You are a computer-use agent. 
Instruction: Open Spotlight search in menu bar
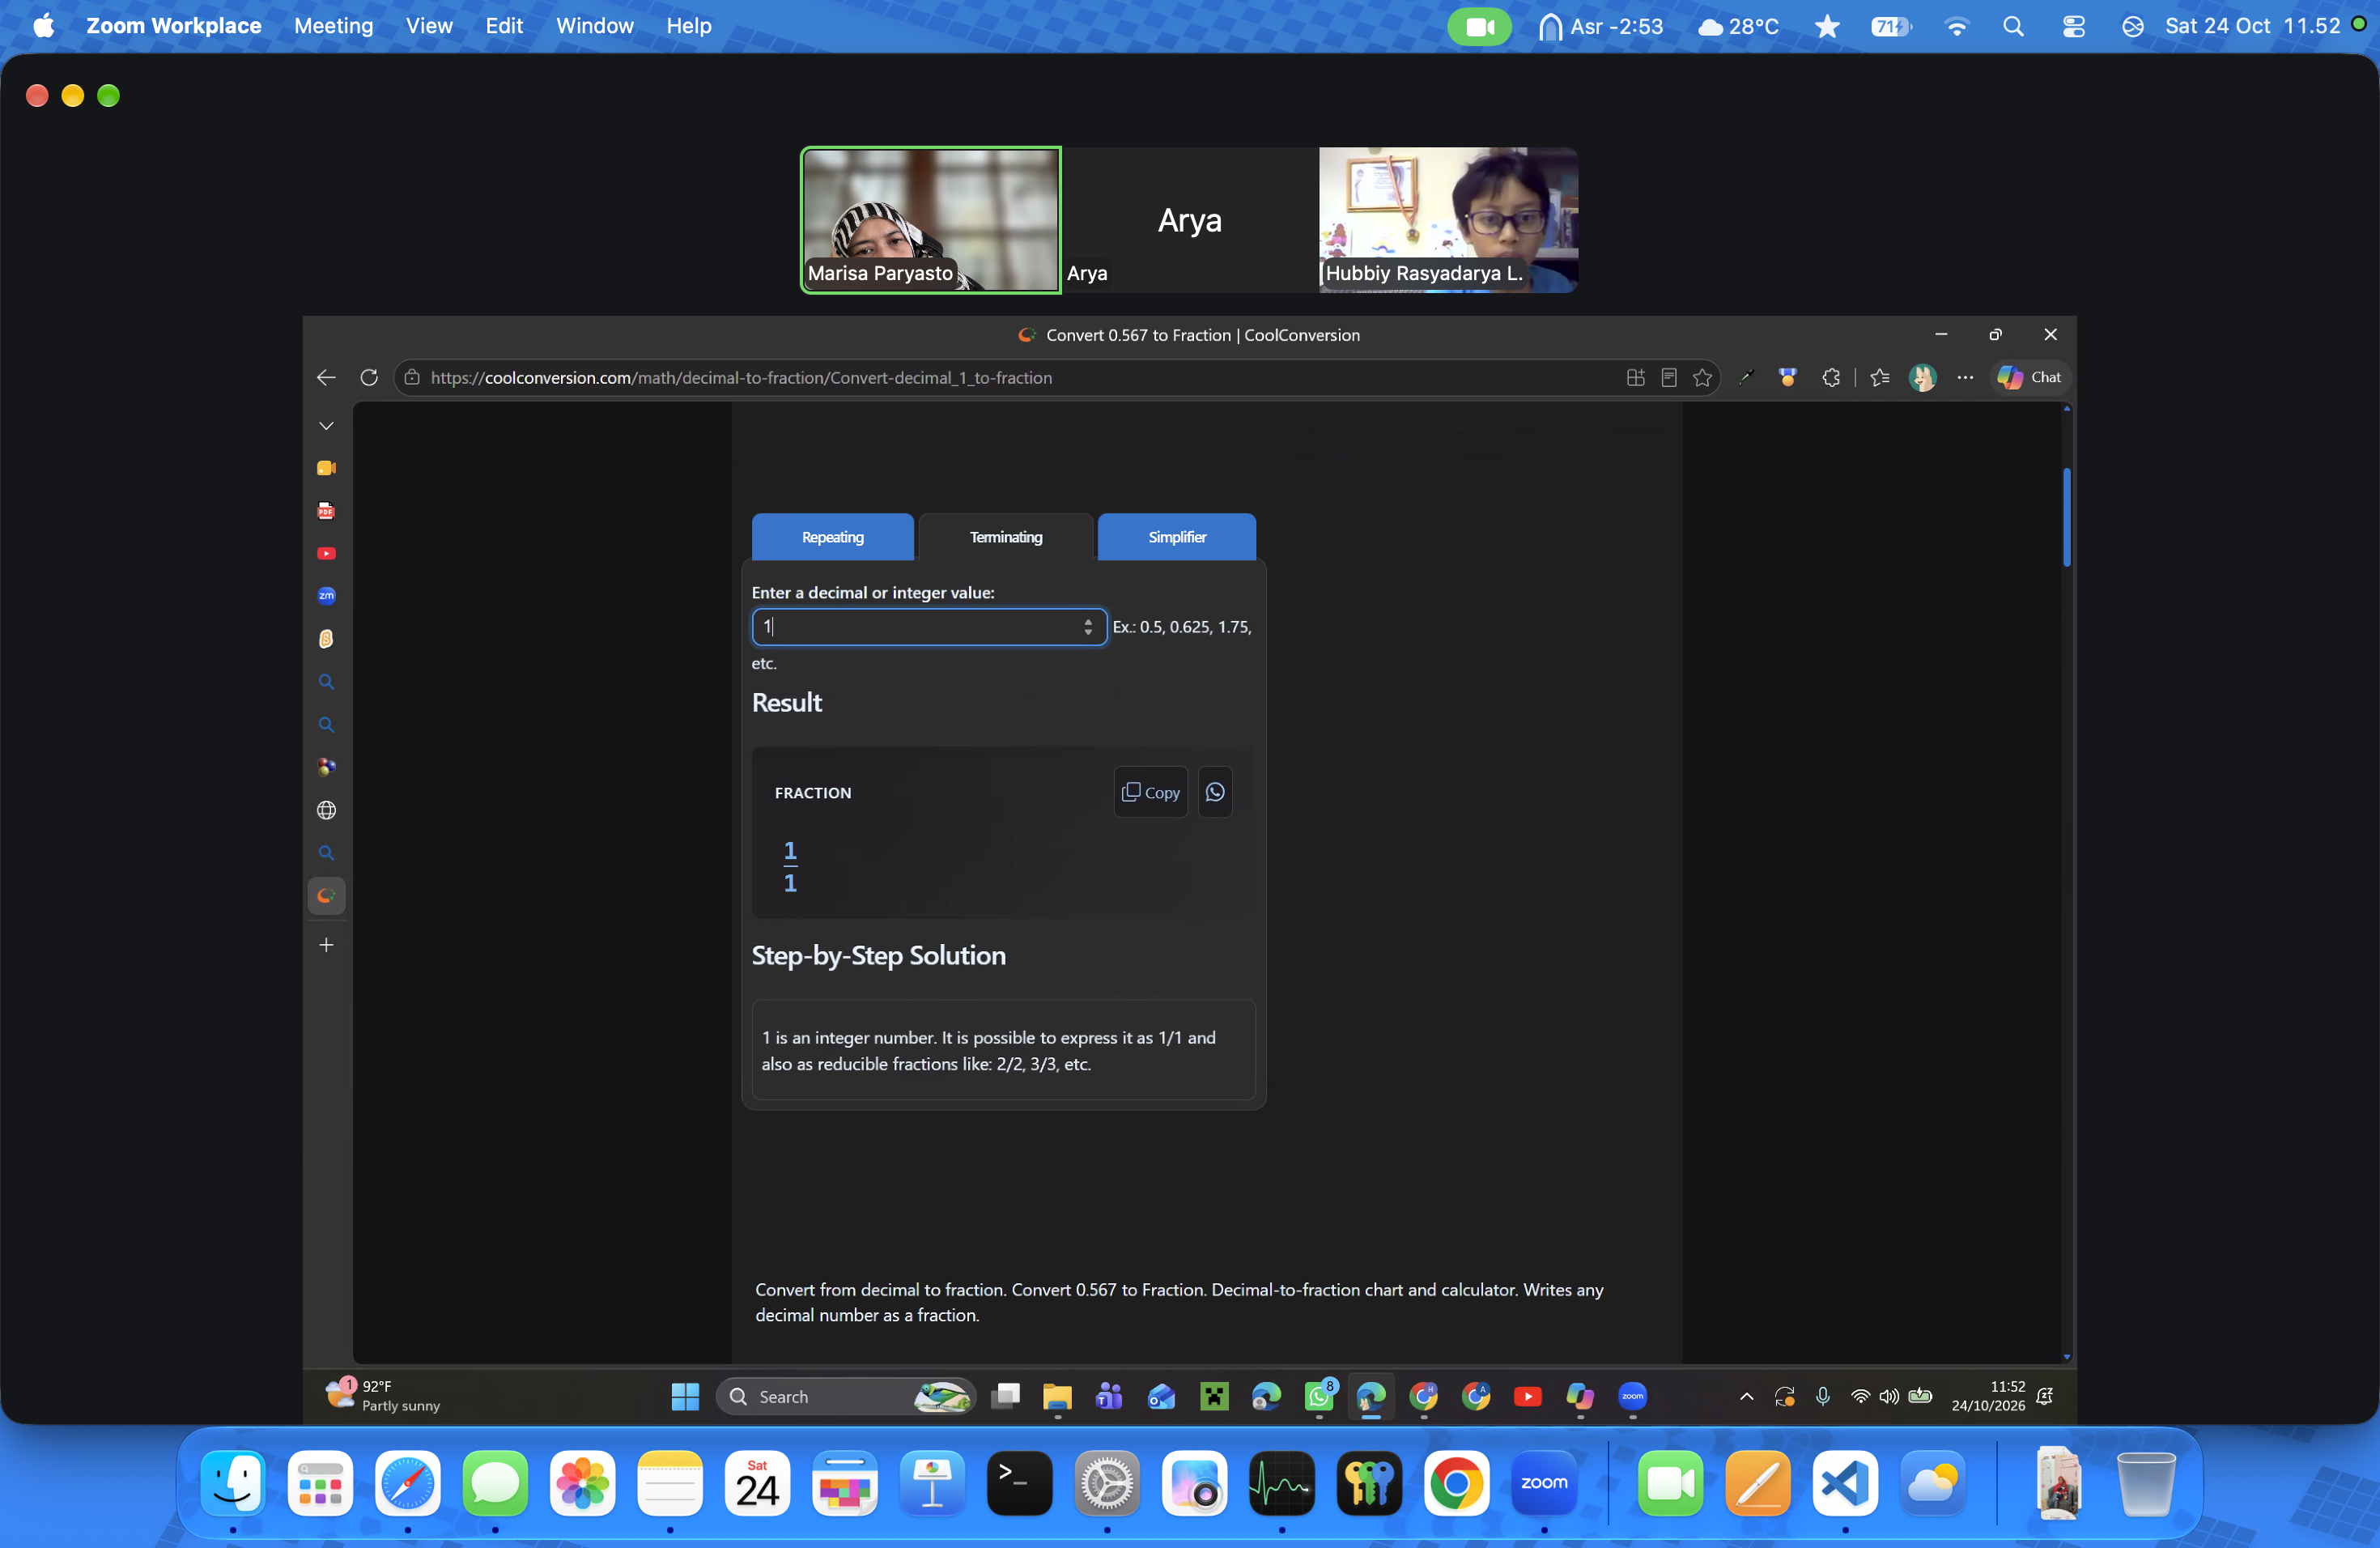tap(2013, 26)
